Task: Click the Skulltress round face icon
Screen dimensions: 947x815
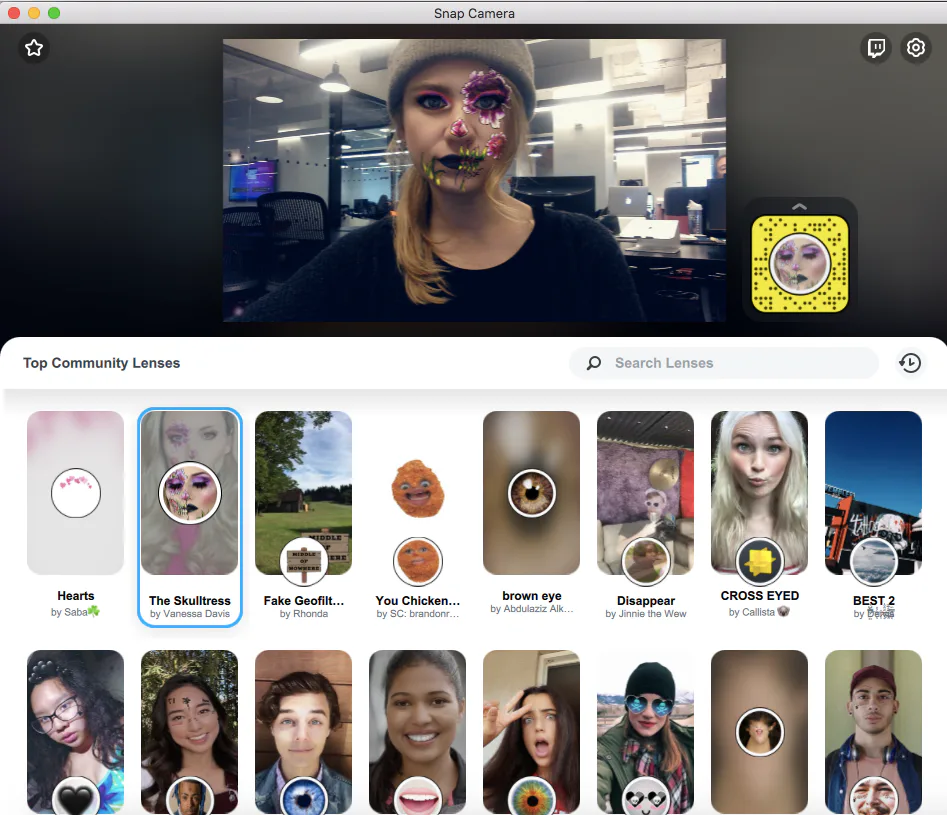Action: 190,492
